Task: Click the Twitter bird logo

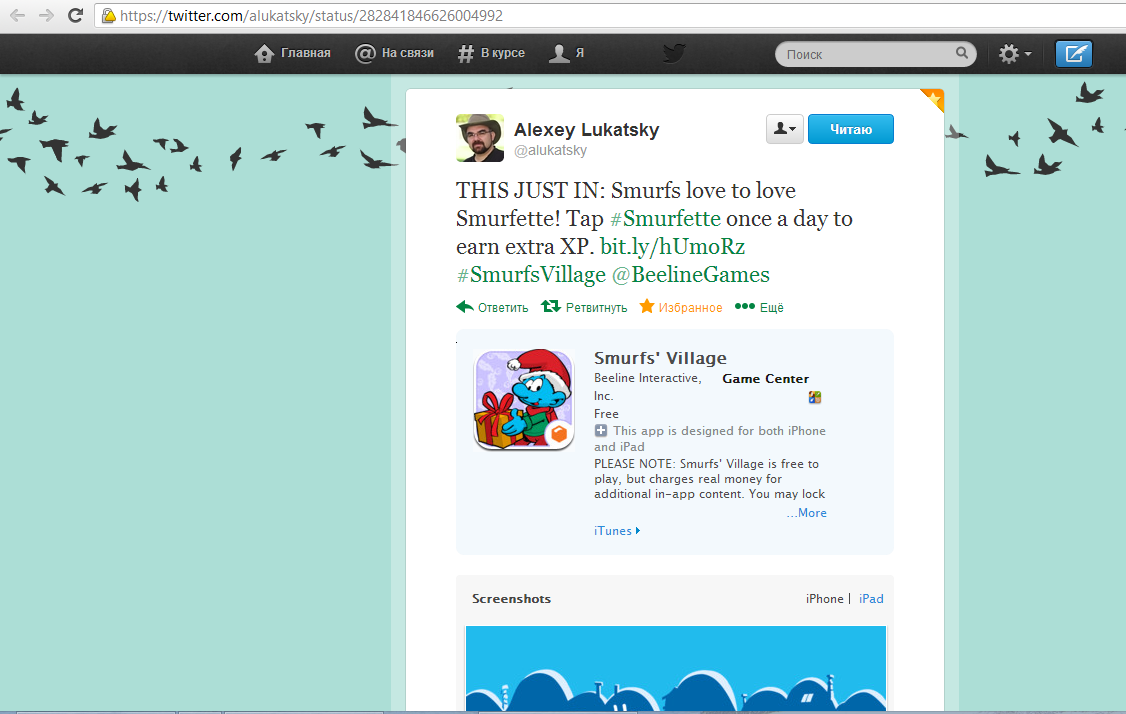Action: click(674, 53)
